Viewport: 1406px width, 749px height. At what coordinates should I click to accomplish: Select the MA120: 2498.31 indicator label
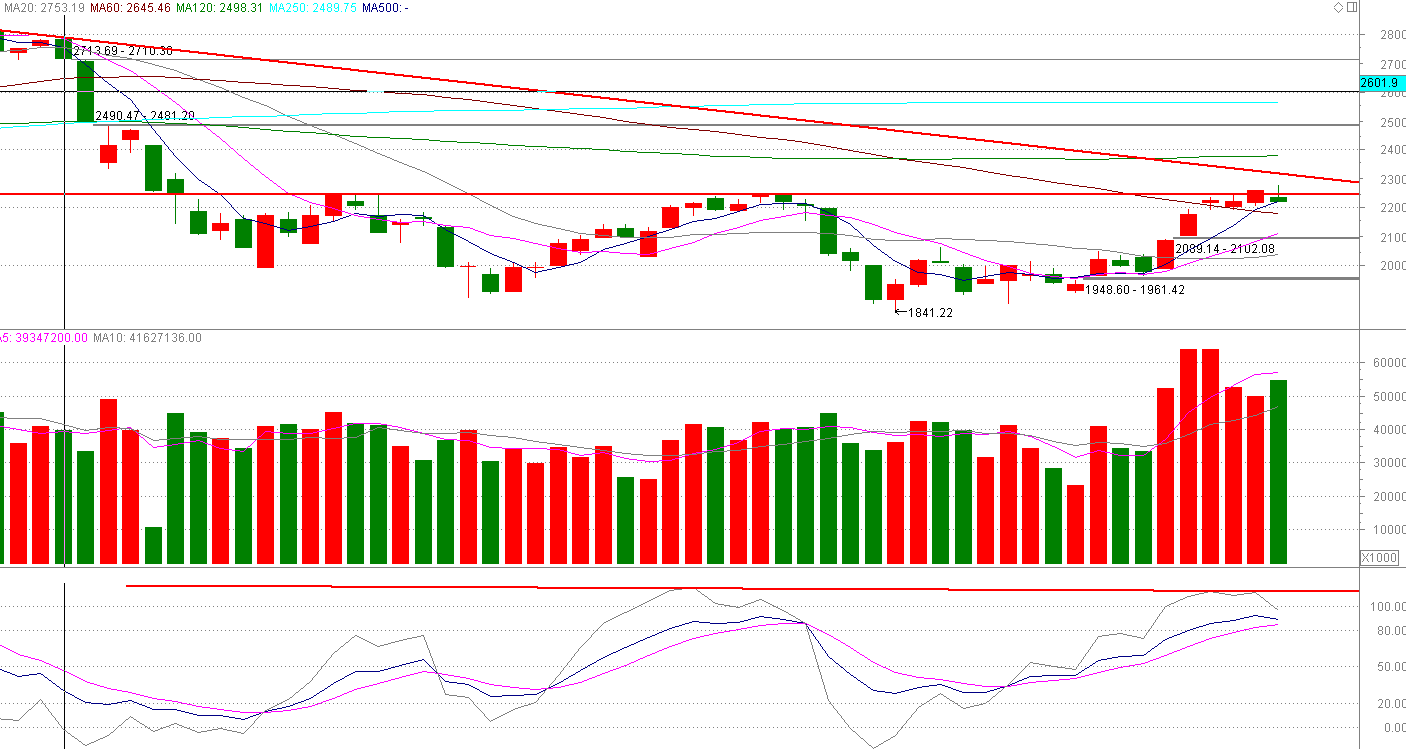click(219, 8)
